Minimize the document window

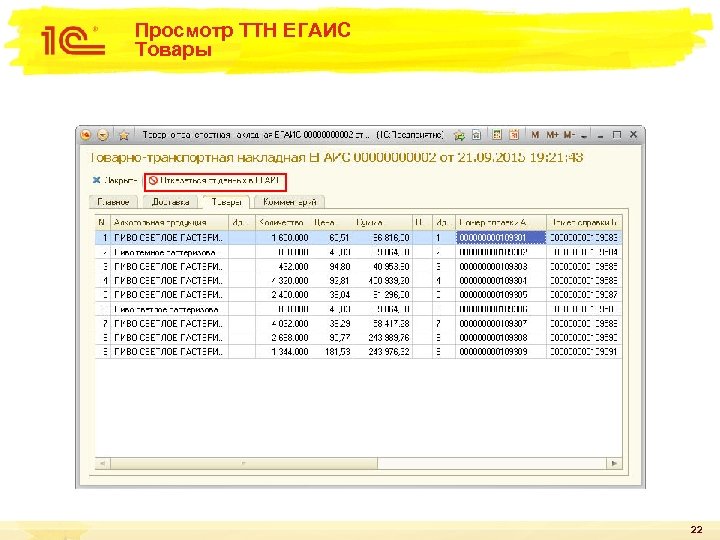tap(601, 135)
